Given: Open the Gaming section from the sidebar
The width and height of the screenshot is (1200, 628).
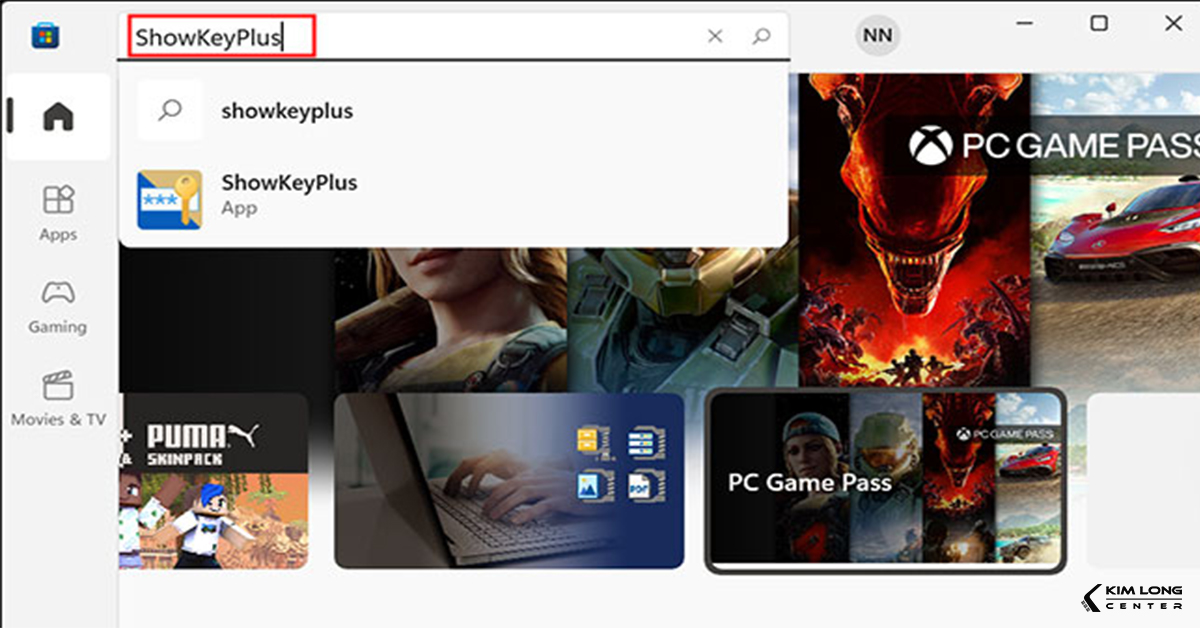Looking at the screenshot, I should tap(57, 305).
